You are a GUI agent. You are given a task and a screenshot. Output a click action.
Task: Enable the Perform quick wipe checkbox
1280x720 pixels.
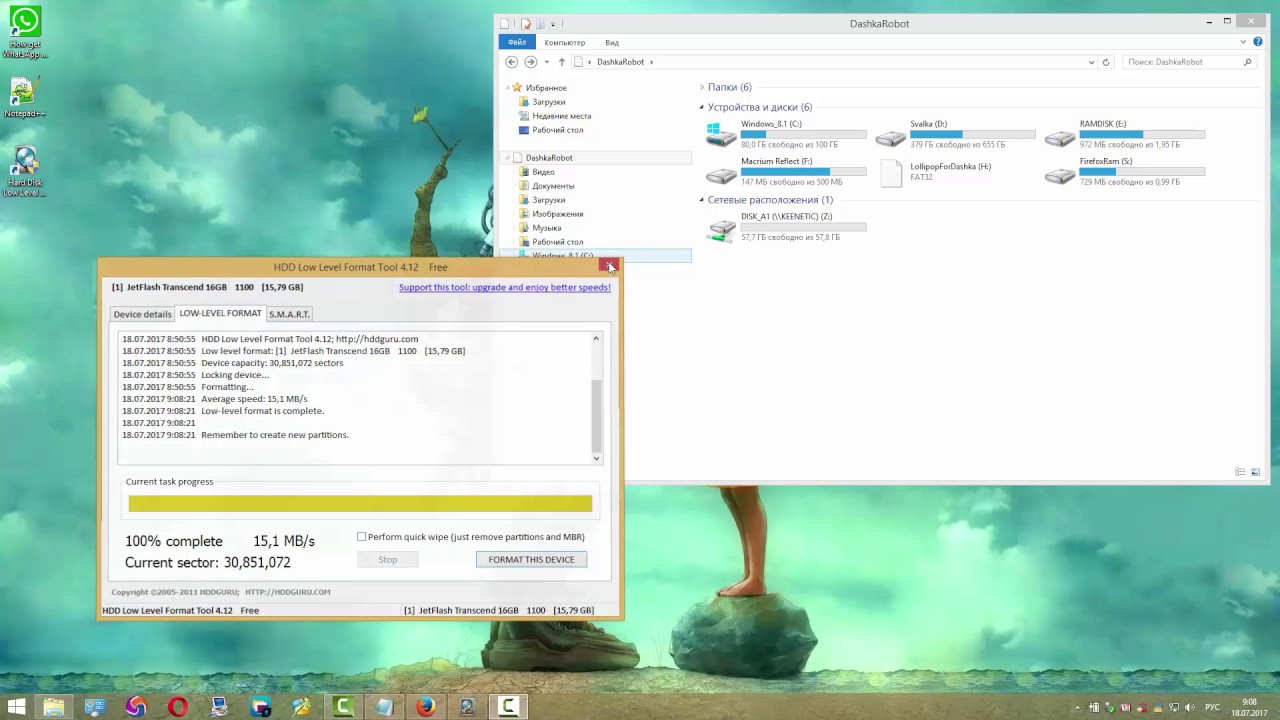[x=362, y=537]
